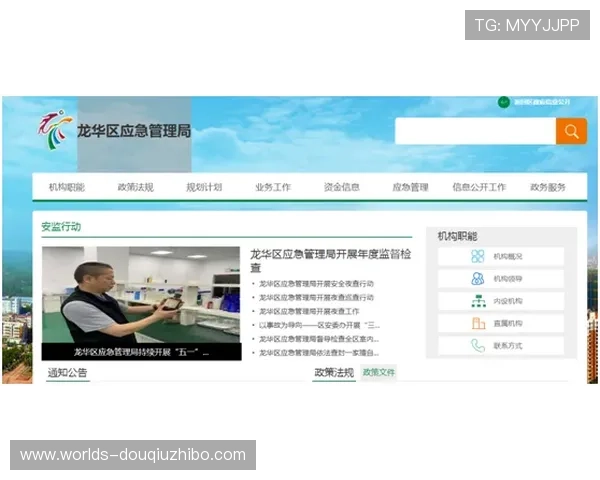Click the 联系方式 phone icon

pyautogui.click(x=478, y=346)
